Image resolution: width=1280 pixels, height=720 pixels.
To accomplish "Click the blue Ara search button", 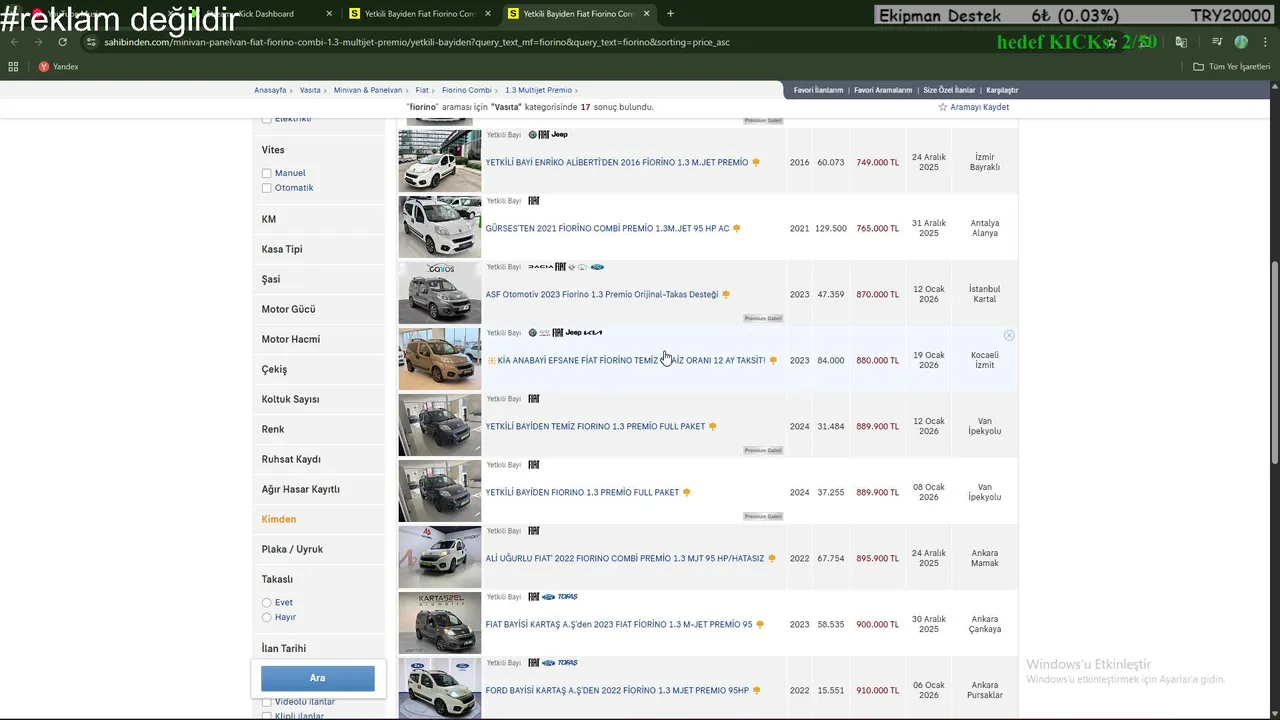I will point(318,678).
